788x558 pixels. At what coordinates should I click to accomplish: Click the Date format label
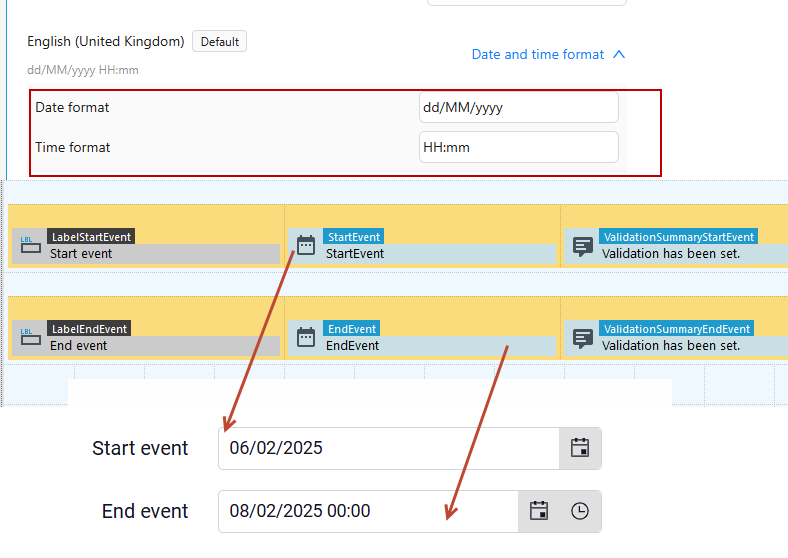72,107
